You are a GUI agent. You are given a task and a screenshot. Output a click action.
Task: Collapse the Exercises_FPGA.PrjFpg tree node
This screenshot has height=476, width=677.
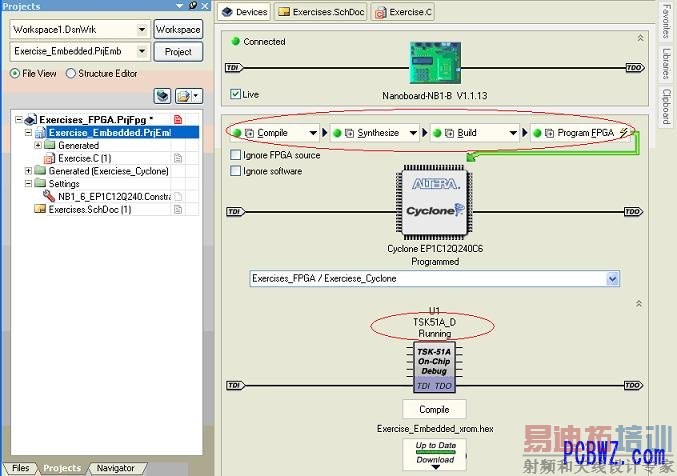click(19, 119)
